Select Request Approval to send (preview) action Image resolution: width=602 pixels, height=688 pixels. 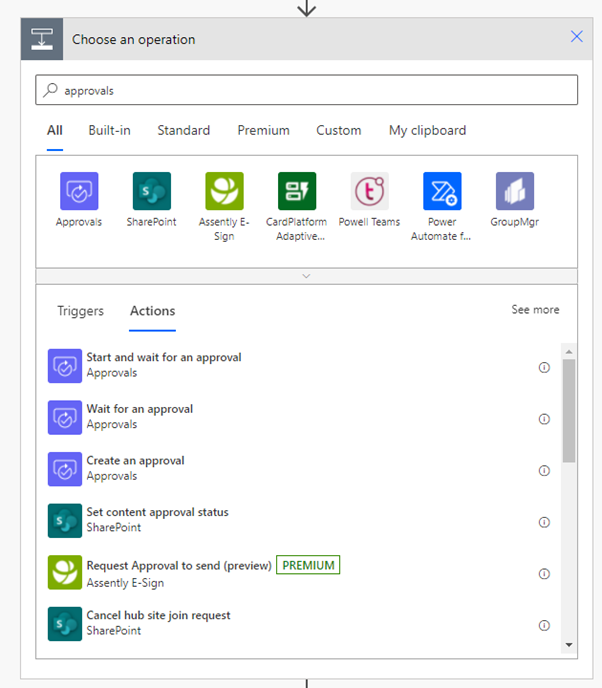[x=298, y=573]
